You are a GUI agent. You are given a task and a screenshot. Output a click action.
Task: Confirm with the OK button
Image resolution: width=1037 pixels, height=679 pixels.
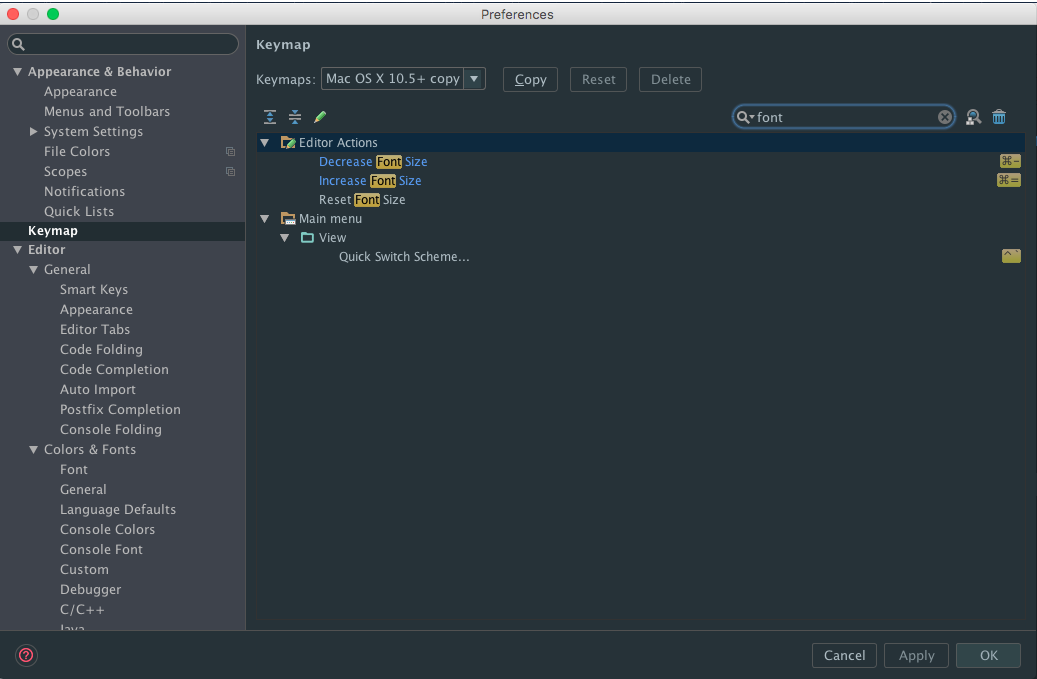pyautogui.click(x=989, y=655)
